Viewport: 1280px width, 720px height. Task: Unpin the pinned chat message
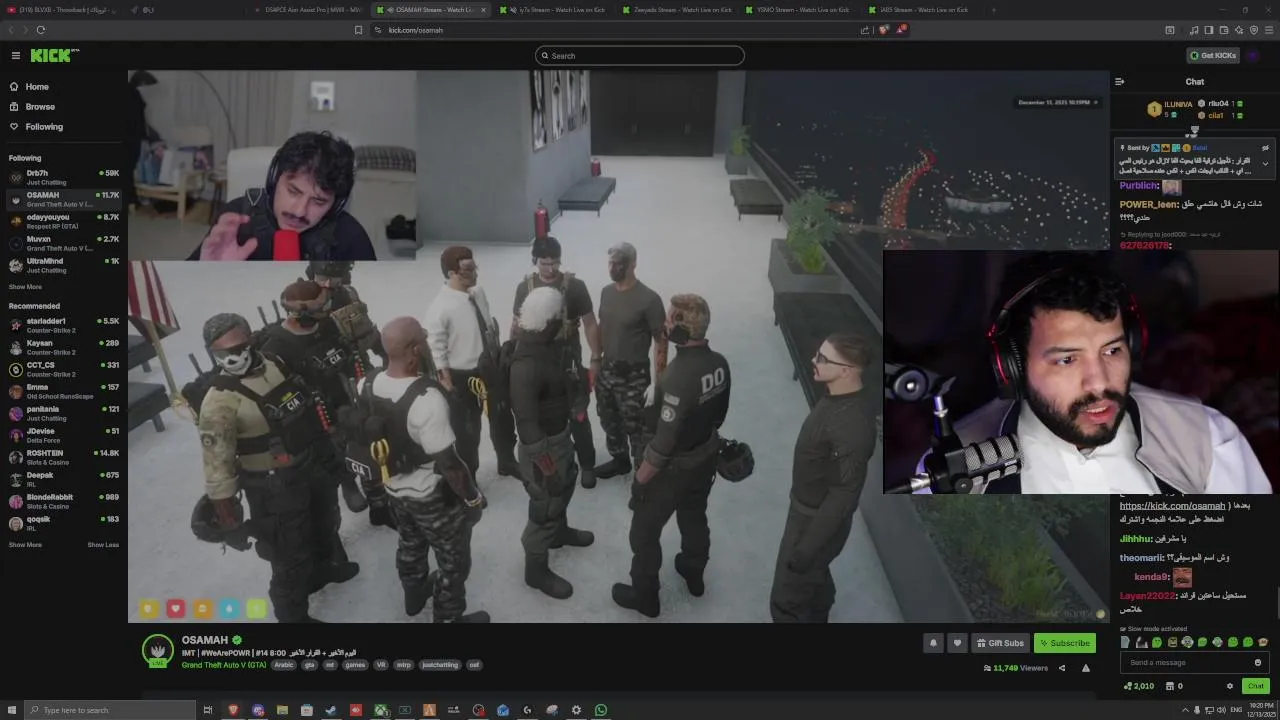tap(1265, 148)
